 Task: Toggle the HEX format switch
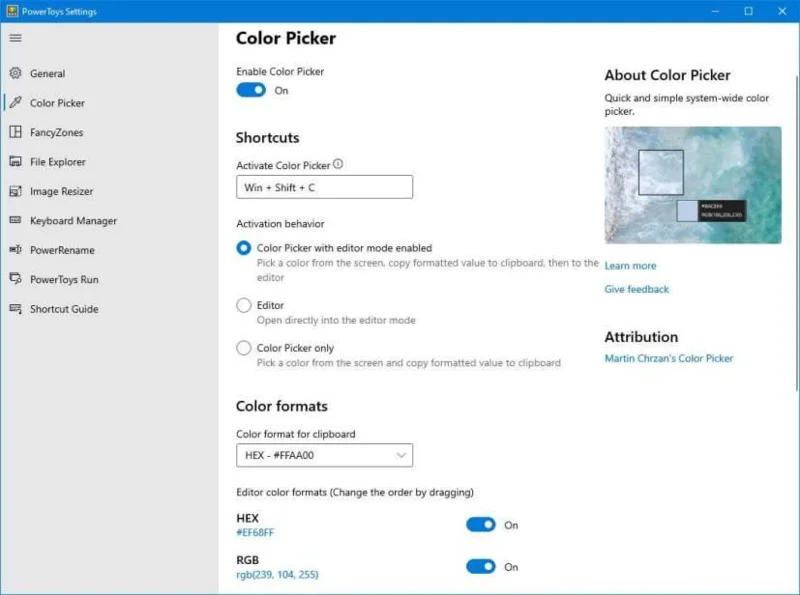tap(481, 525)
